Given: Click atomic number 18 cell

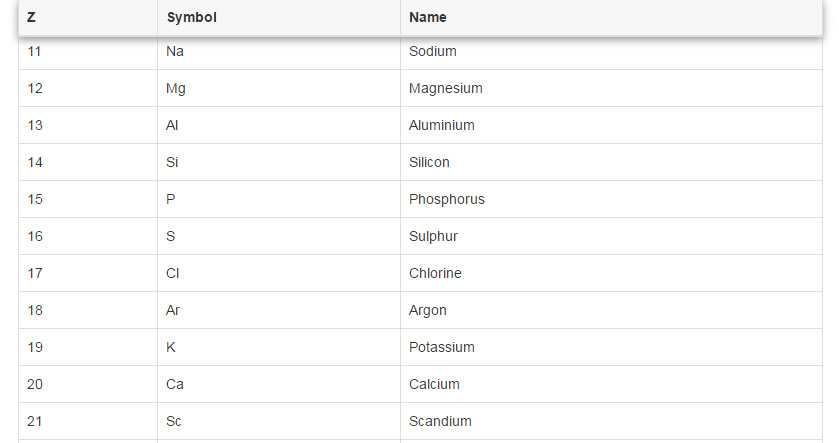Looking at the screenshot, I should tap(88, 310).
